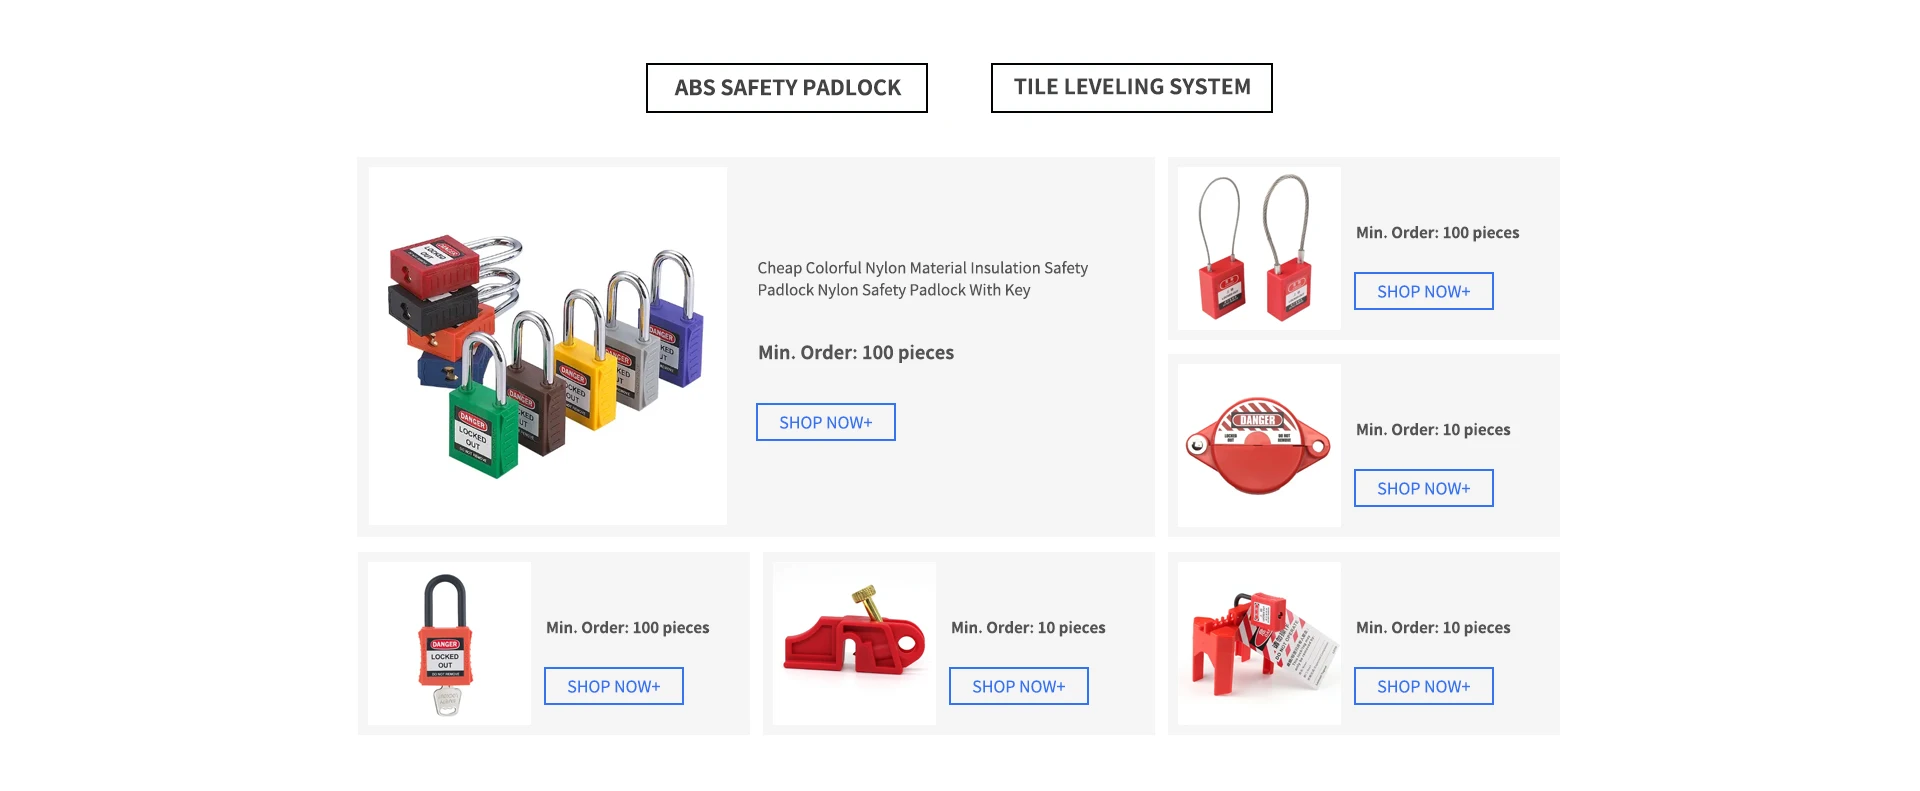Click Min. Order text beside cable padlocks
This screenshot has height=791, width=1920.
[x=1437, y=233]
